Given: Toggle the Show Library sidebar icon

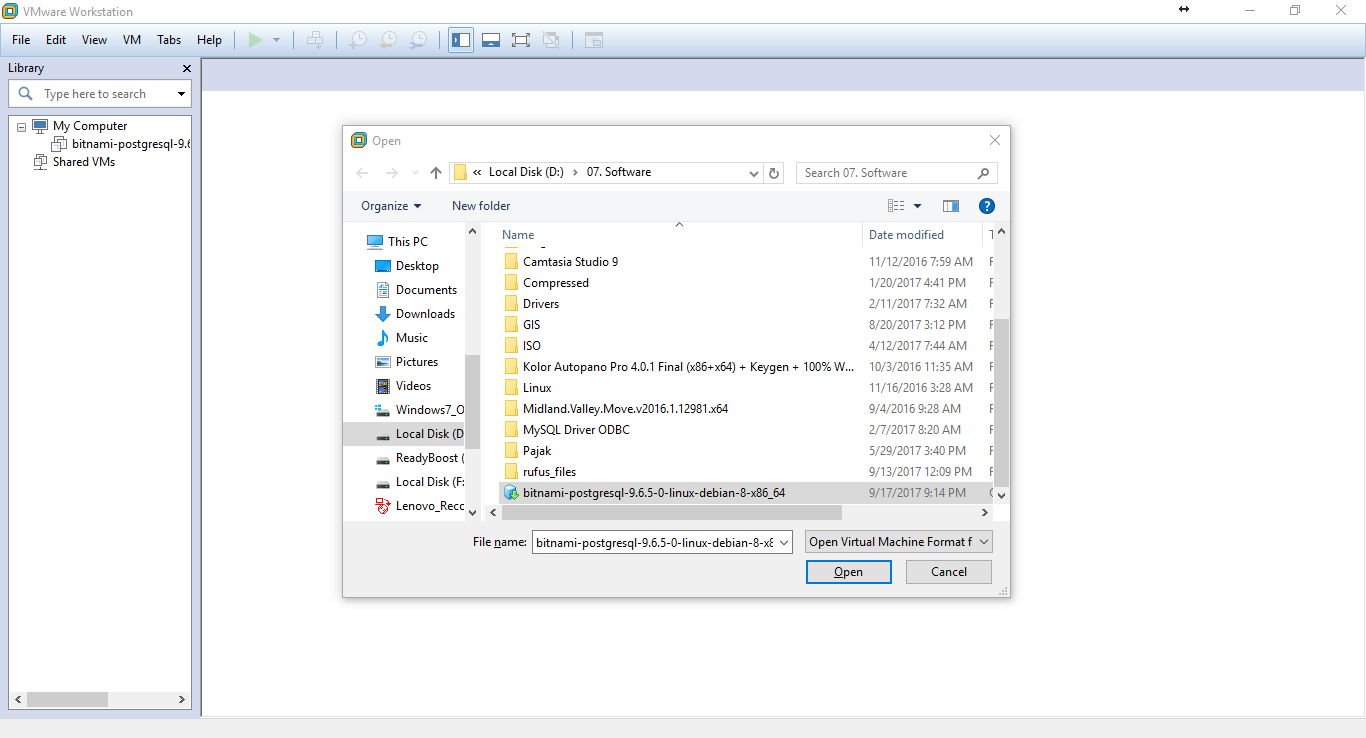Looking at the screenshot, I should (461, 40).
